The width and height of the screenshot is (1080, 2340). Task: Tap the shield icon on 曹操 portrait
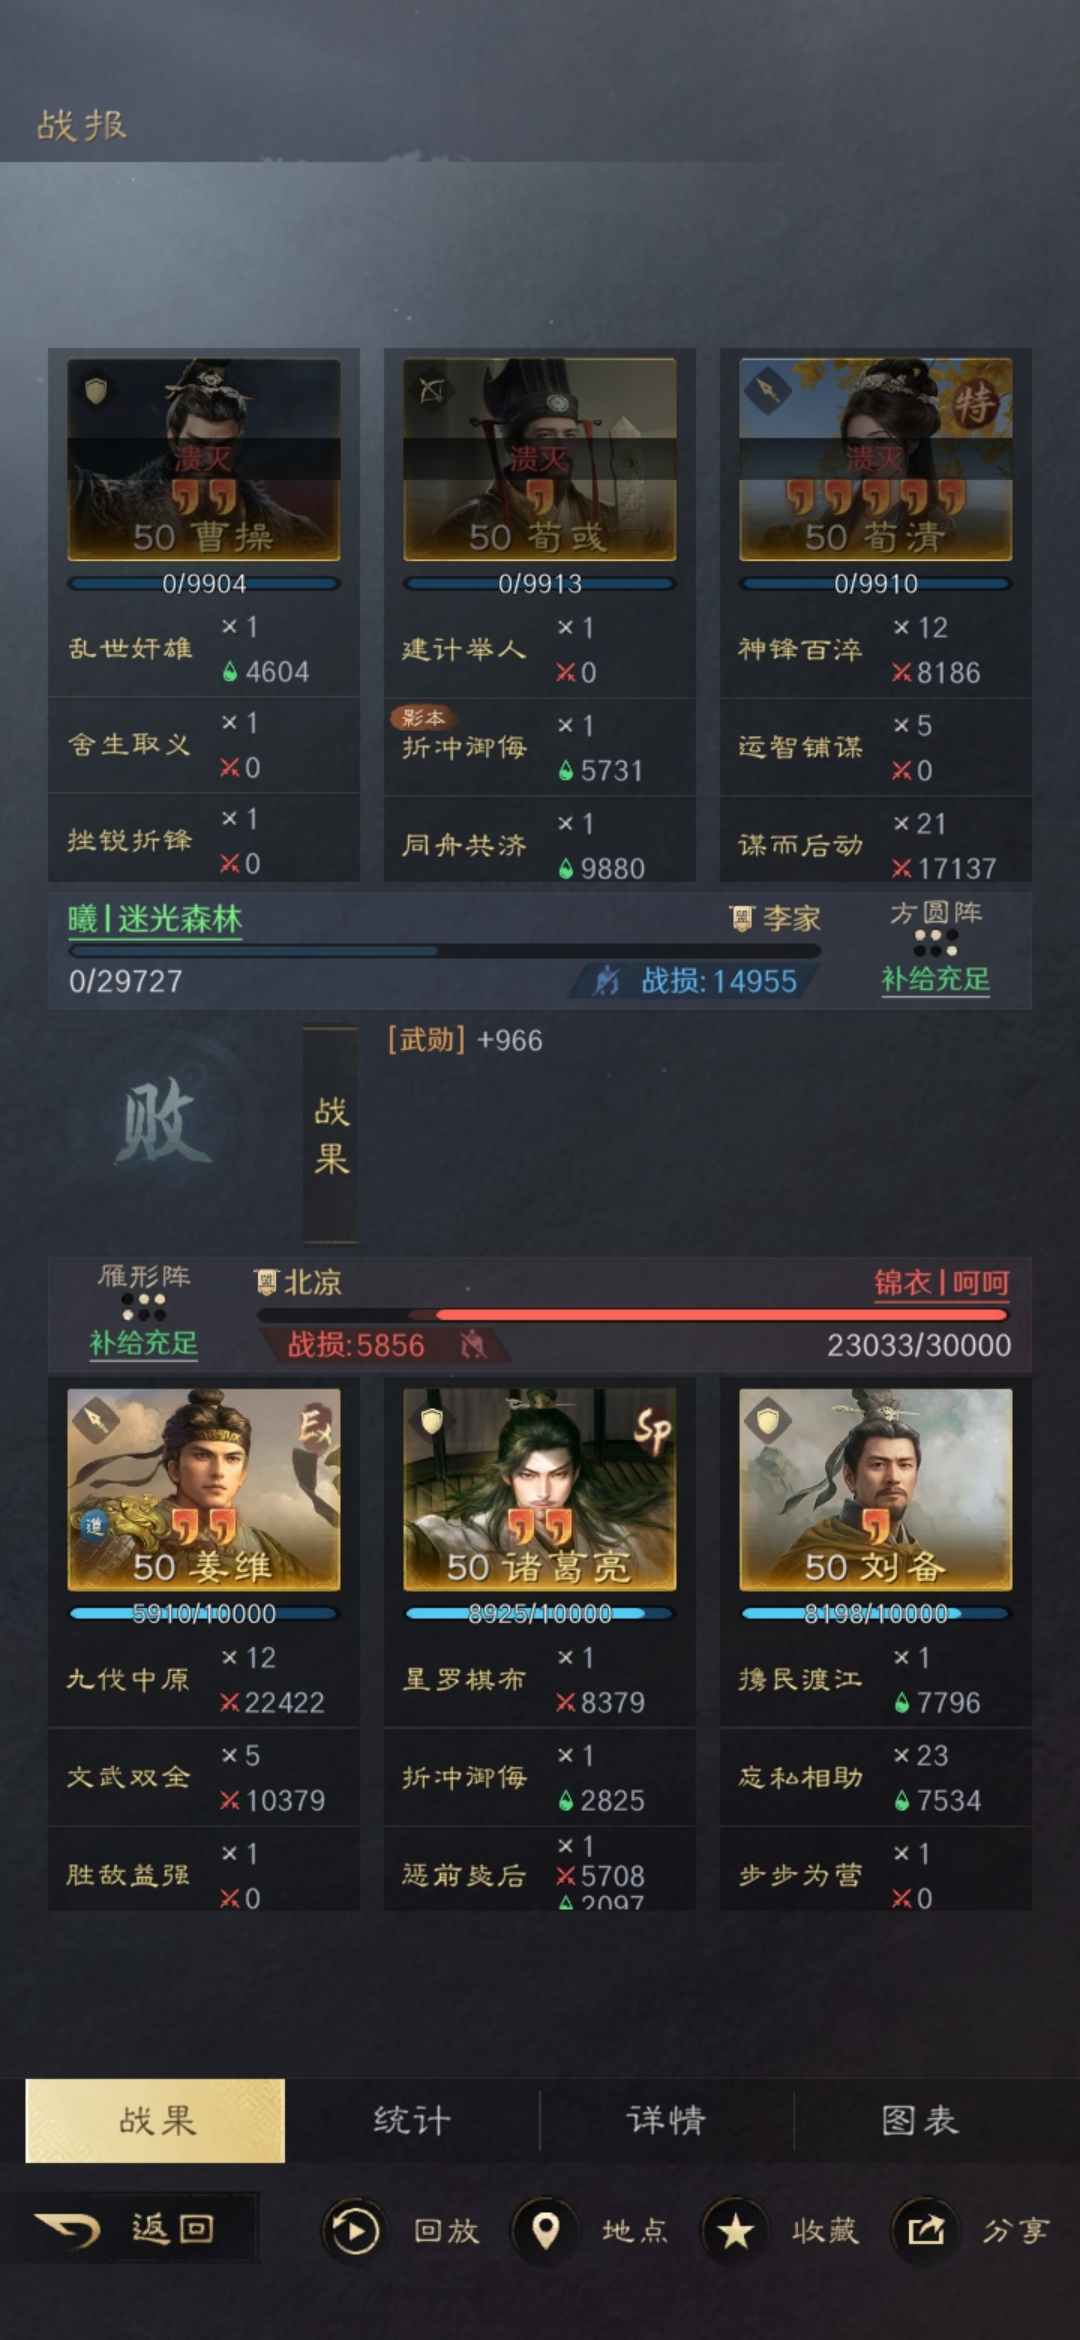(96, 391)
